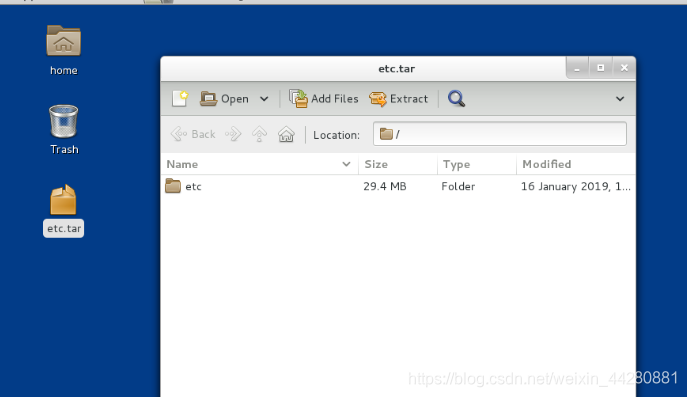Viewport: 687px width, 397px height.
Task: Click the 29.4 MB size cell
Action: (385, 186)
